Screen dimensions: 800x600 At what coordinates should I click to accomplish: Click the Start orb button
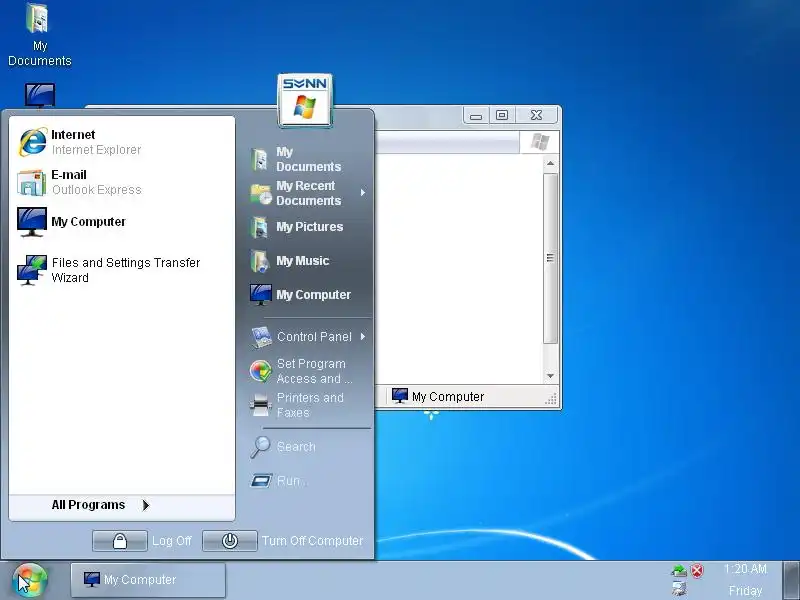[x=30, y=580]
